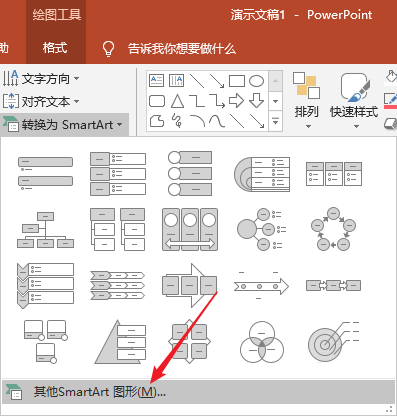Select the rounded rectangle shape

pyautogui.click(x=157, y=101)
